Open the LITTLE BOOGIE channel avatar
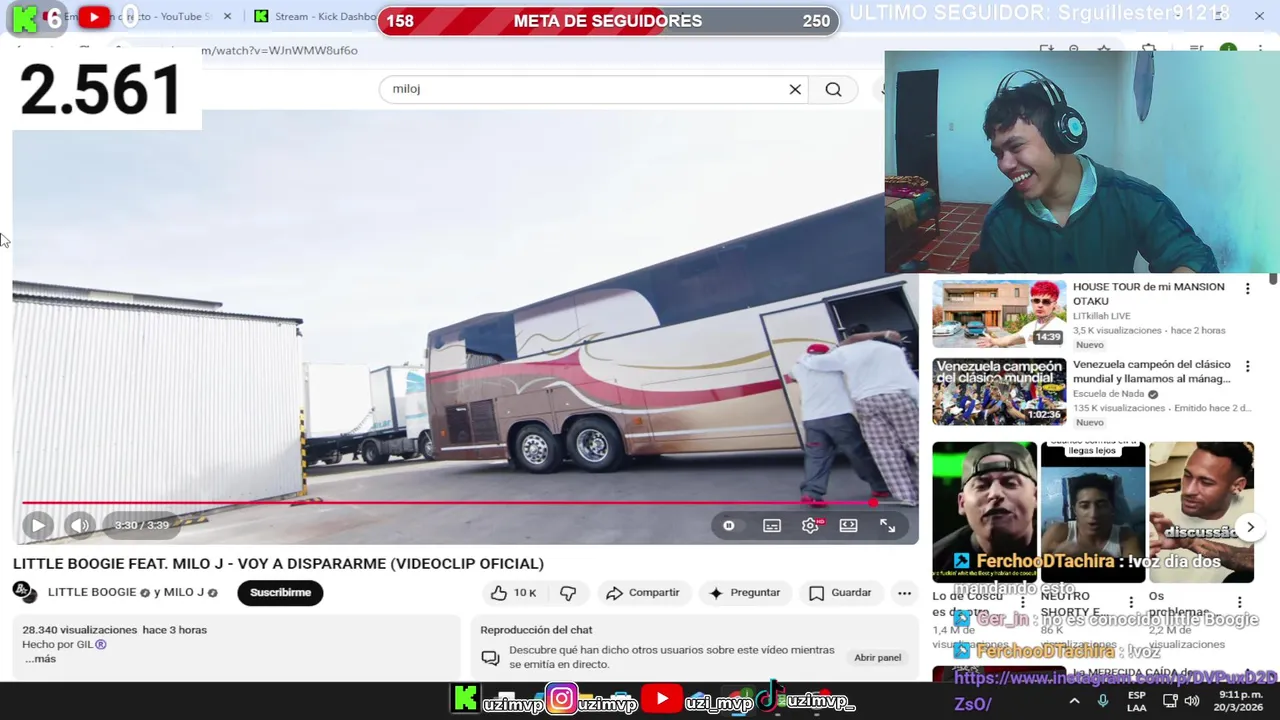The width and height of the screenshot is (1280, 720). (25, 592)
